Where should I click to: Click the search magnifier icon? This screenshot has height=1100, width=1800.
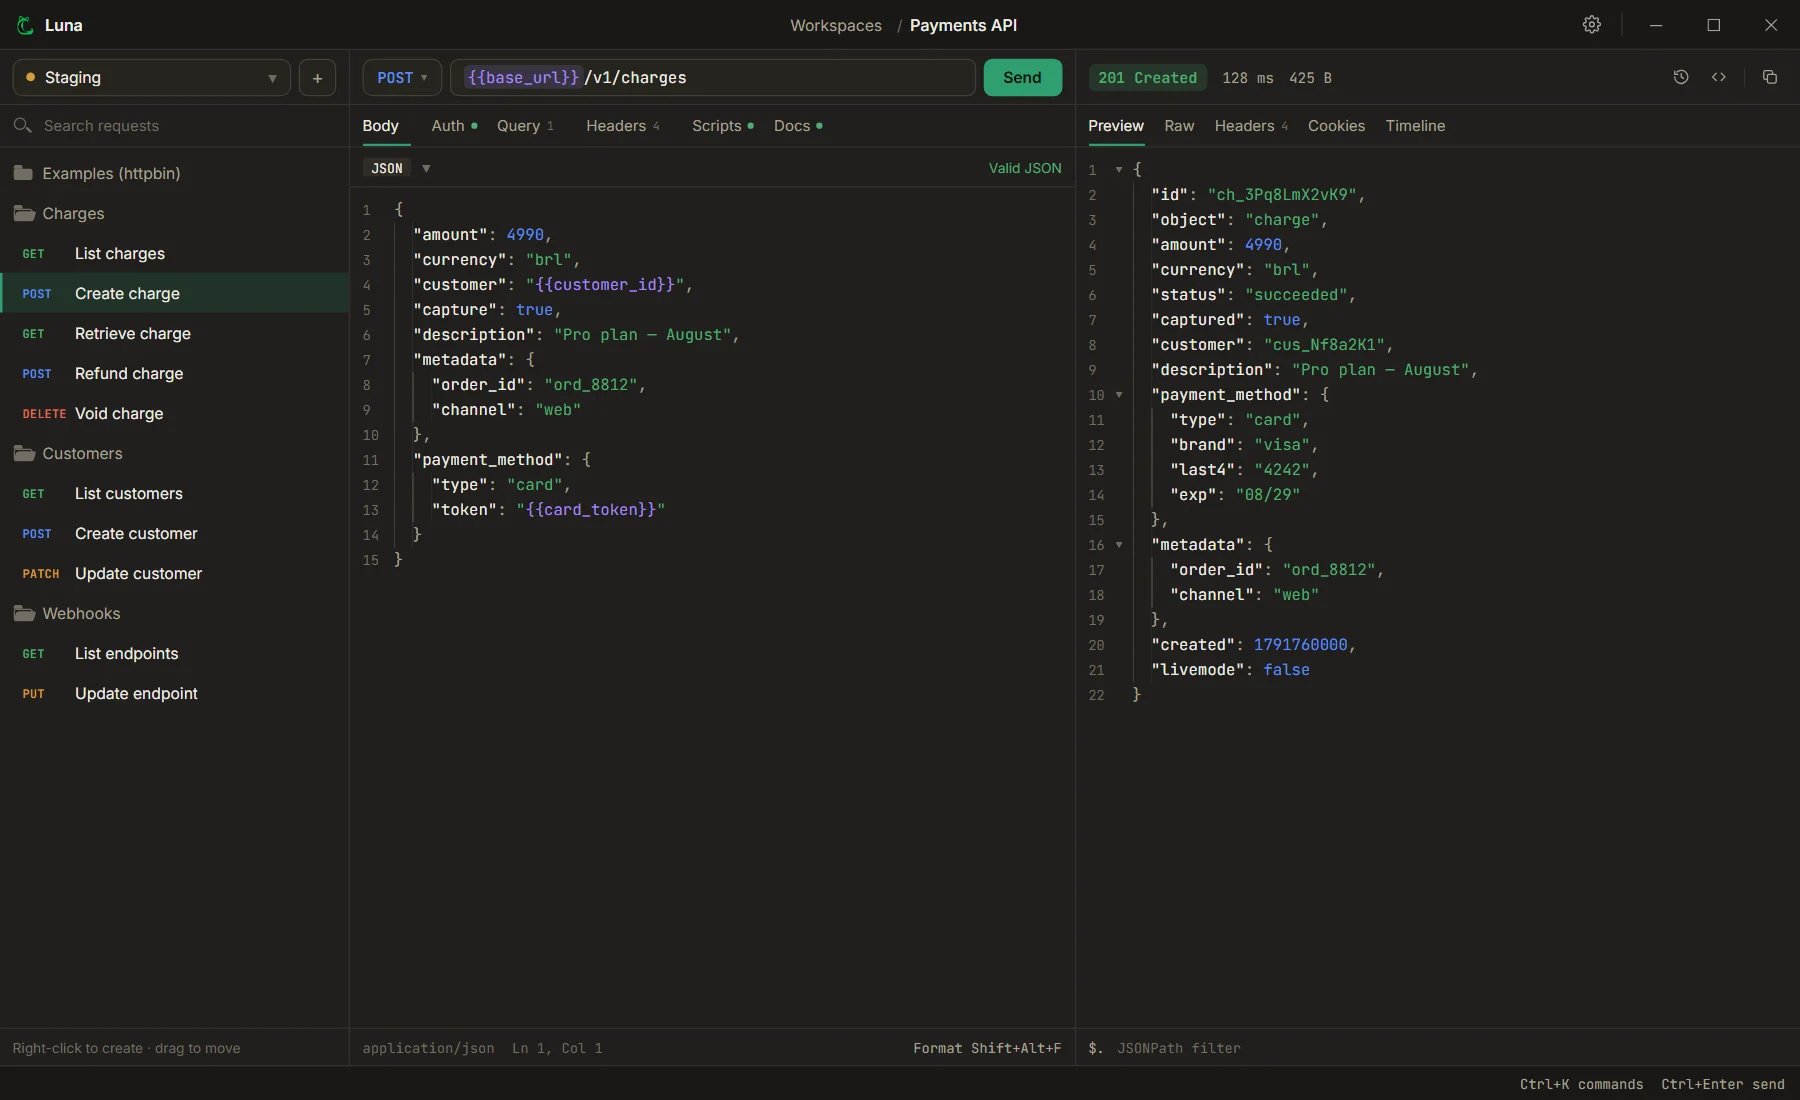coord(22,125)
